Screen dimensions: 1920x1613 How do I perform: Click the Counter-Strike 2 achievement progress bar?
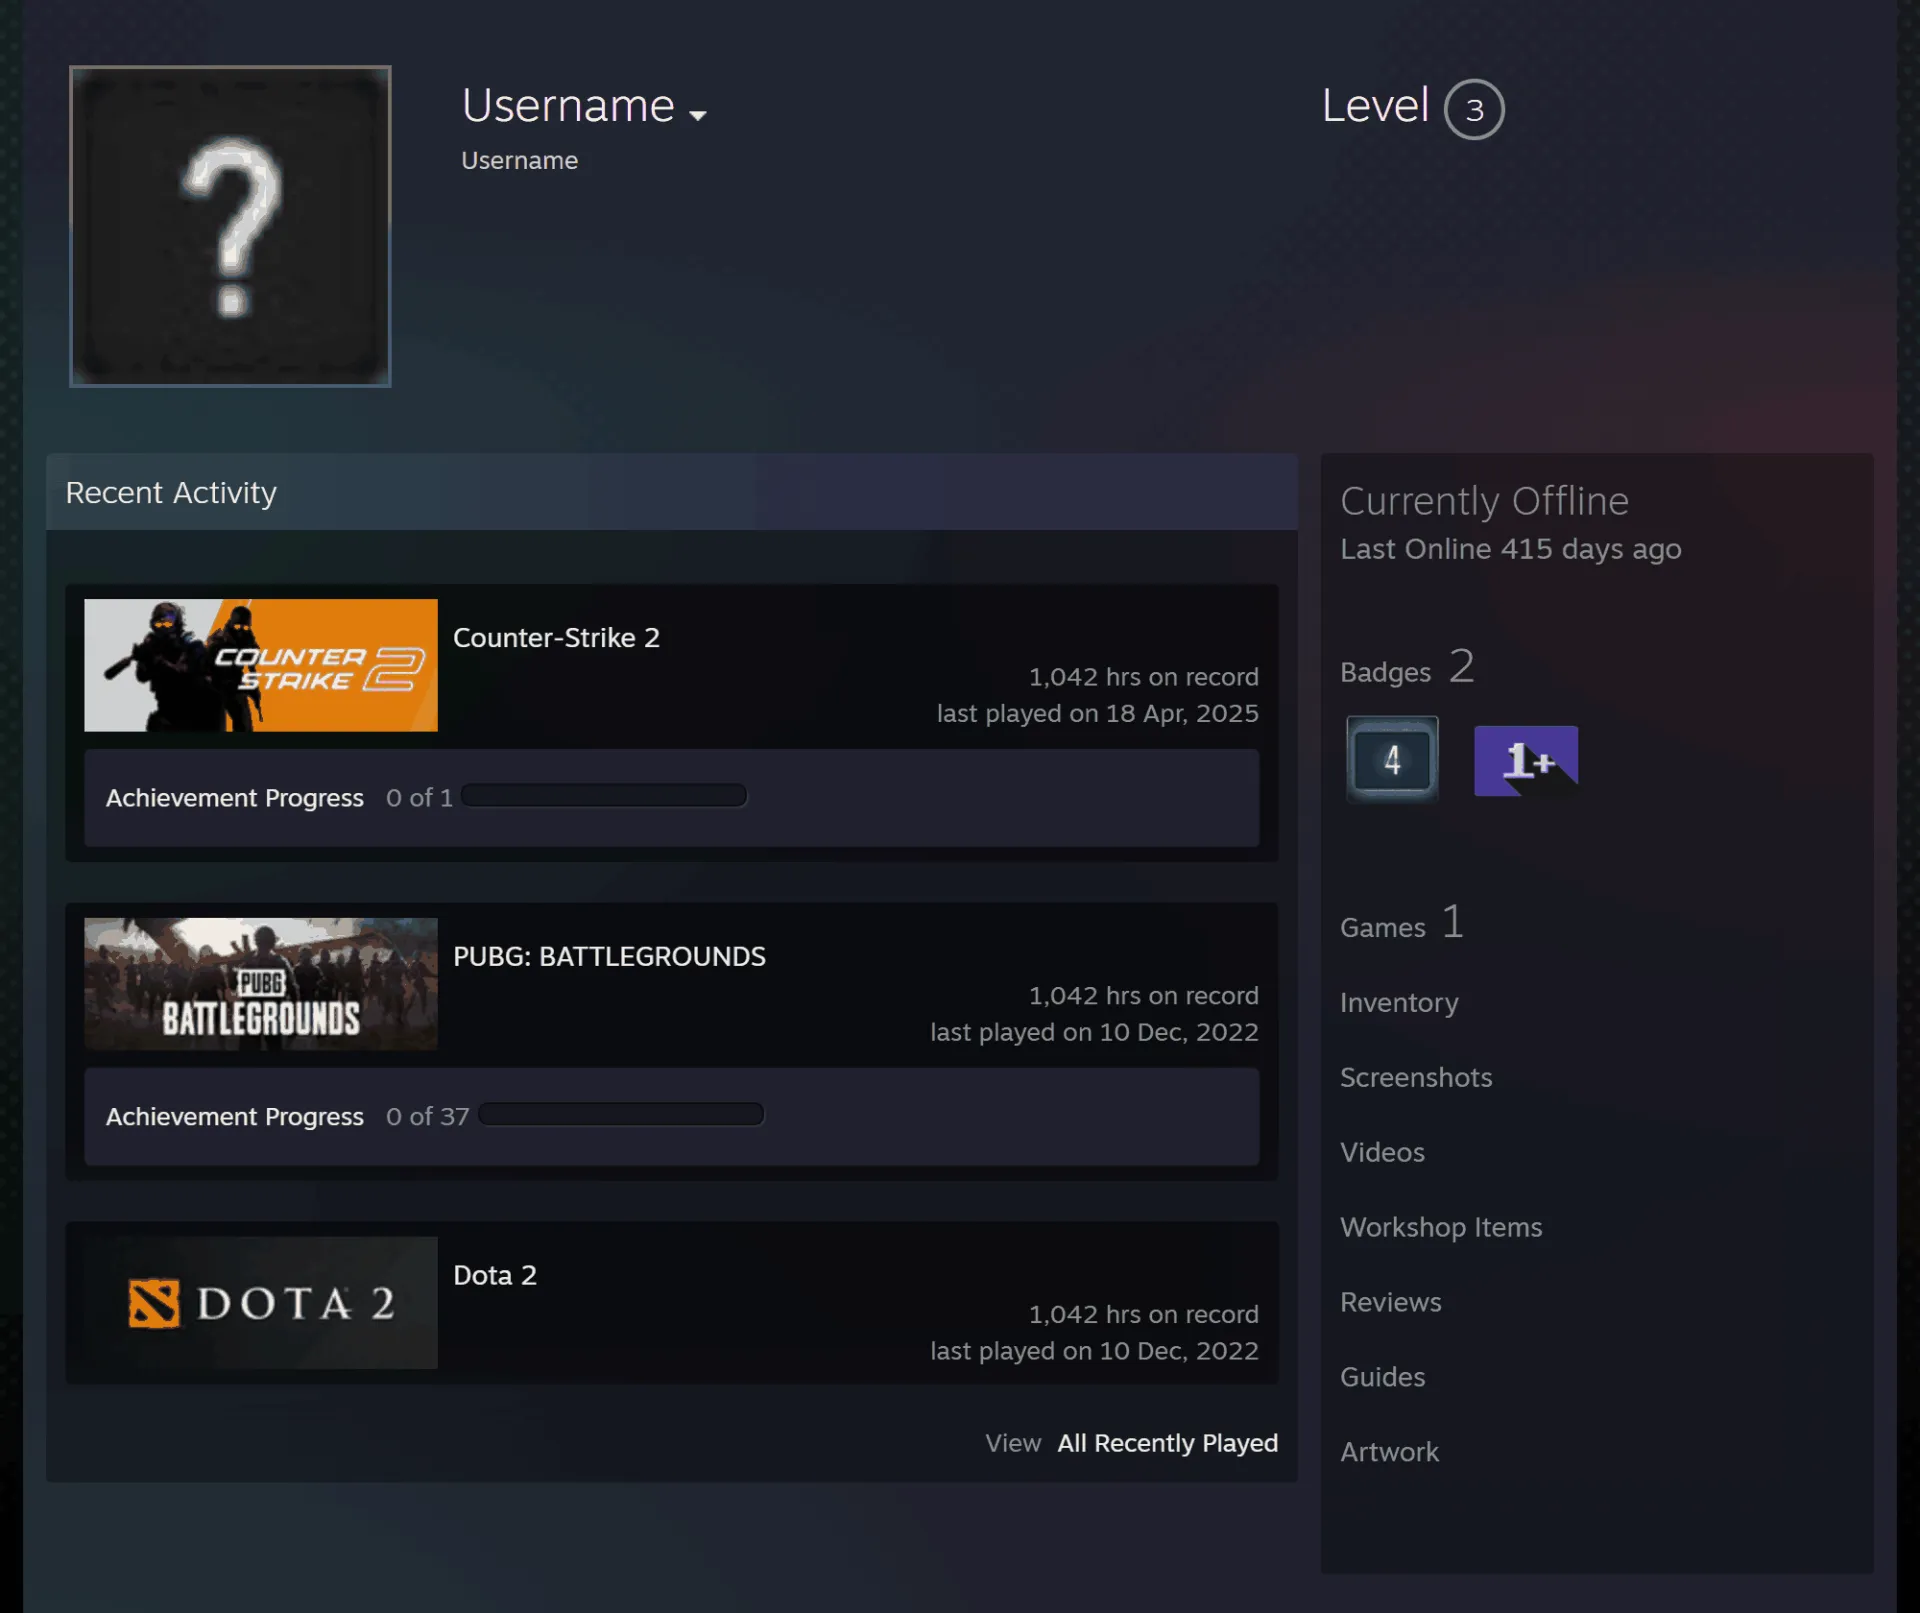click(x=604, y=796)
